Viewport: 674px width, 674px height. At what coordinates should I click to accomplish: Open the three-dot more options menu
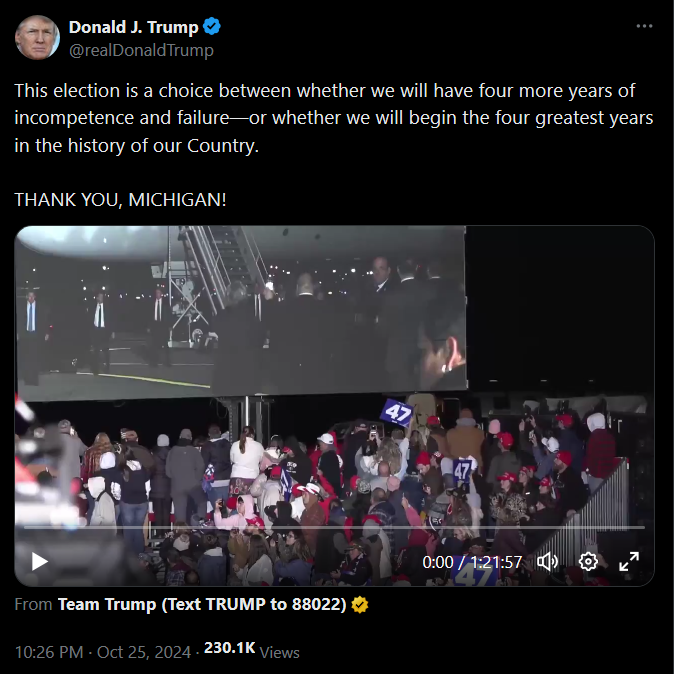point(644,26)
